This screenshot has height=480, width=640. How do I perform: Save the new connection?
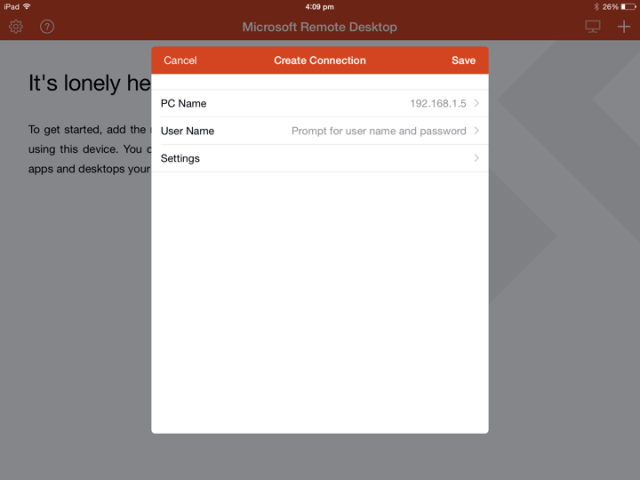click(x=463, y=60)
